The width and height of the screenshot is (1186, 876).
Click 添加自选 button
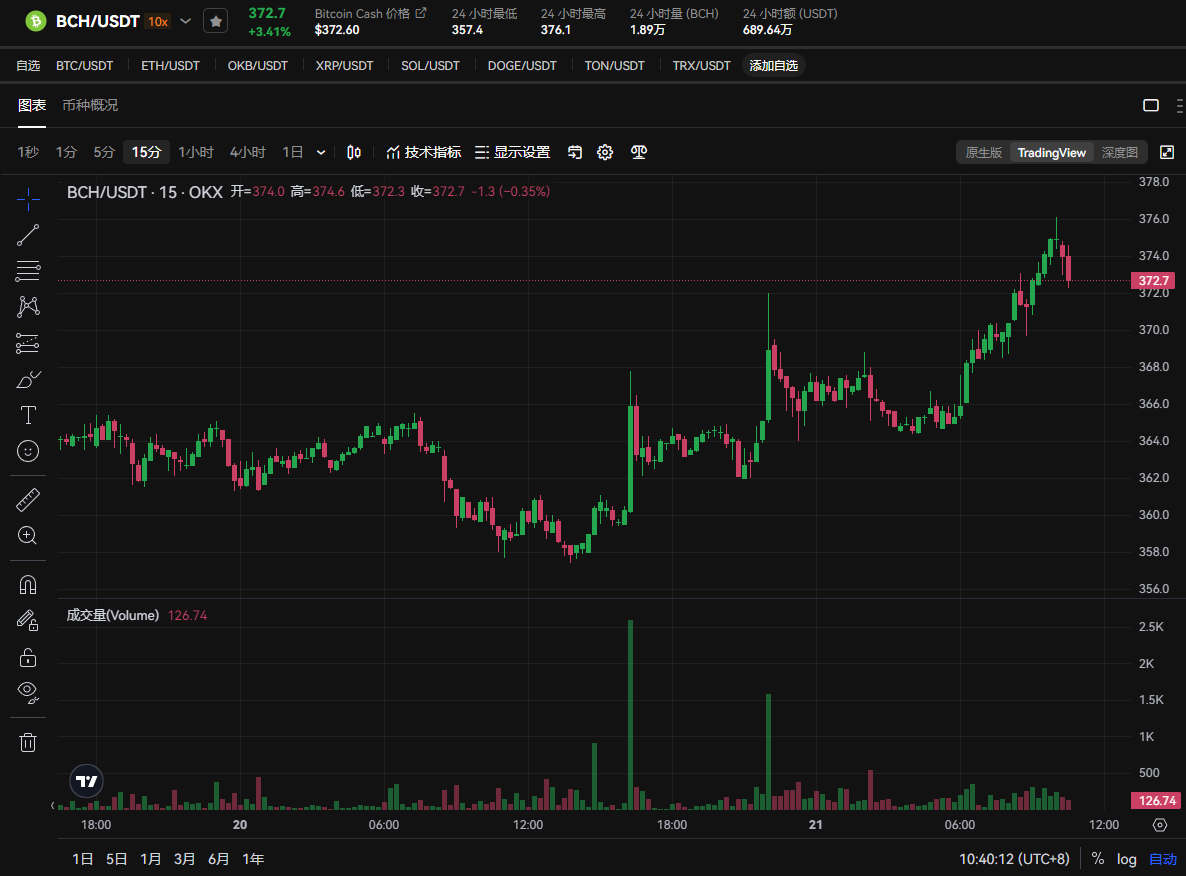(774, 66)
